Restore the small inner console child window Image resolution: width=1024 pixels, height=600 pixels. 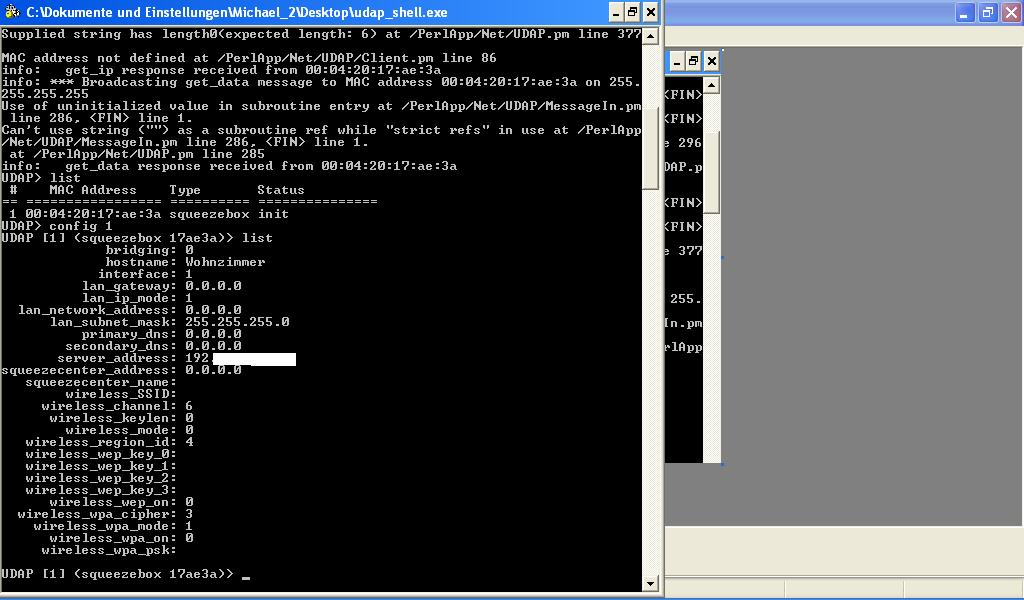(x=694, y=61)
